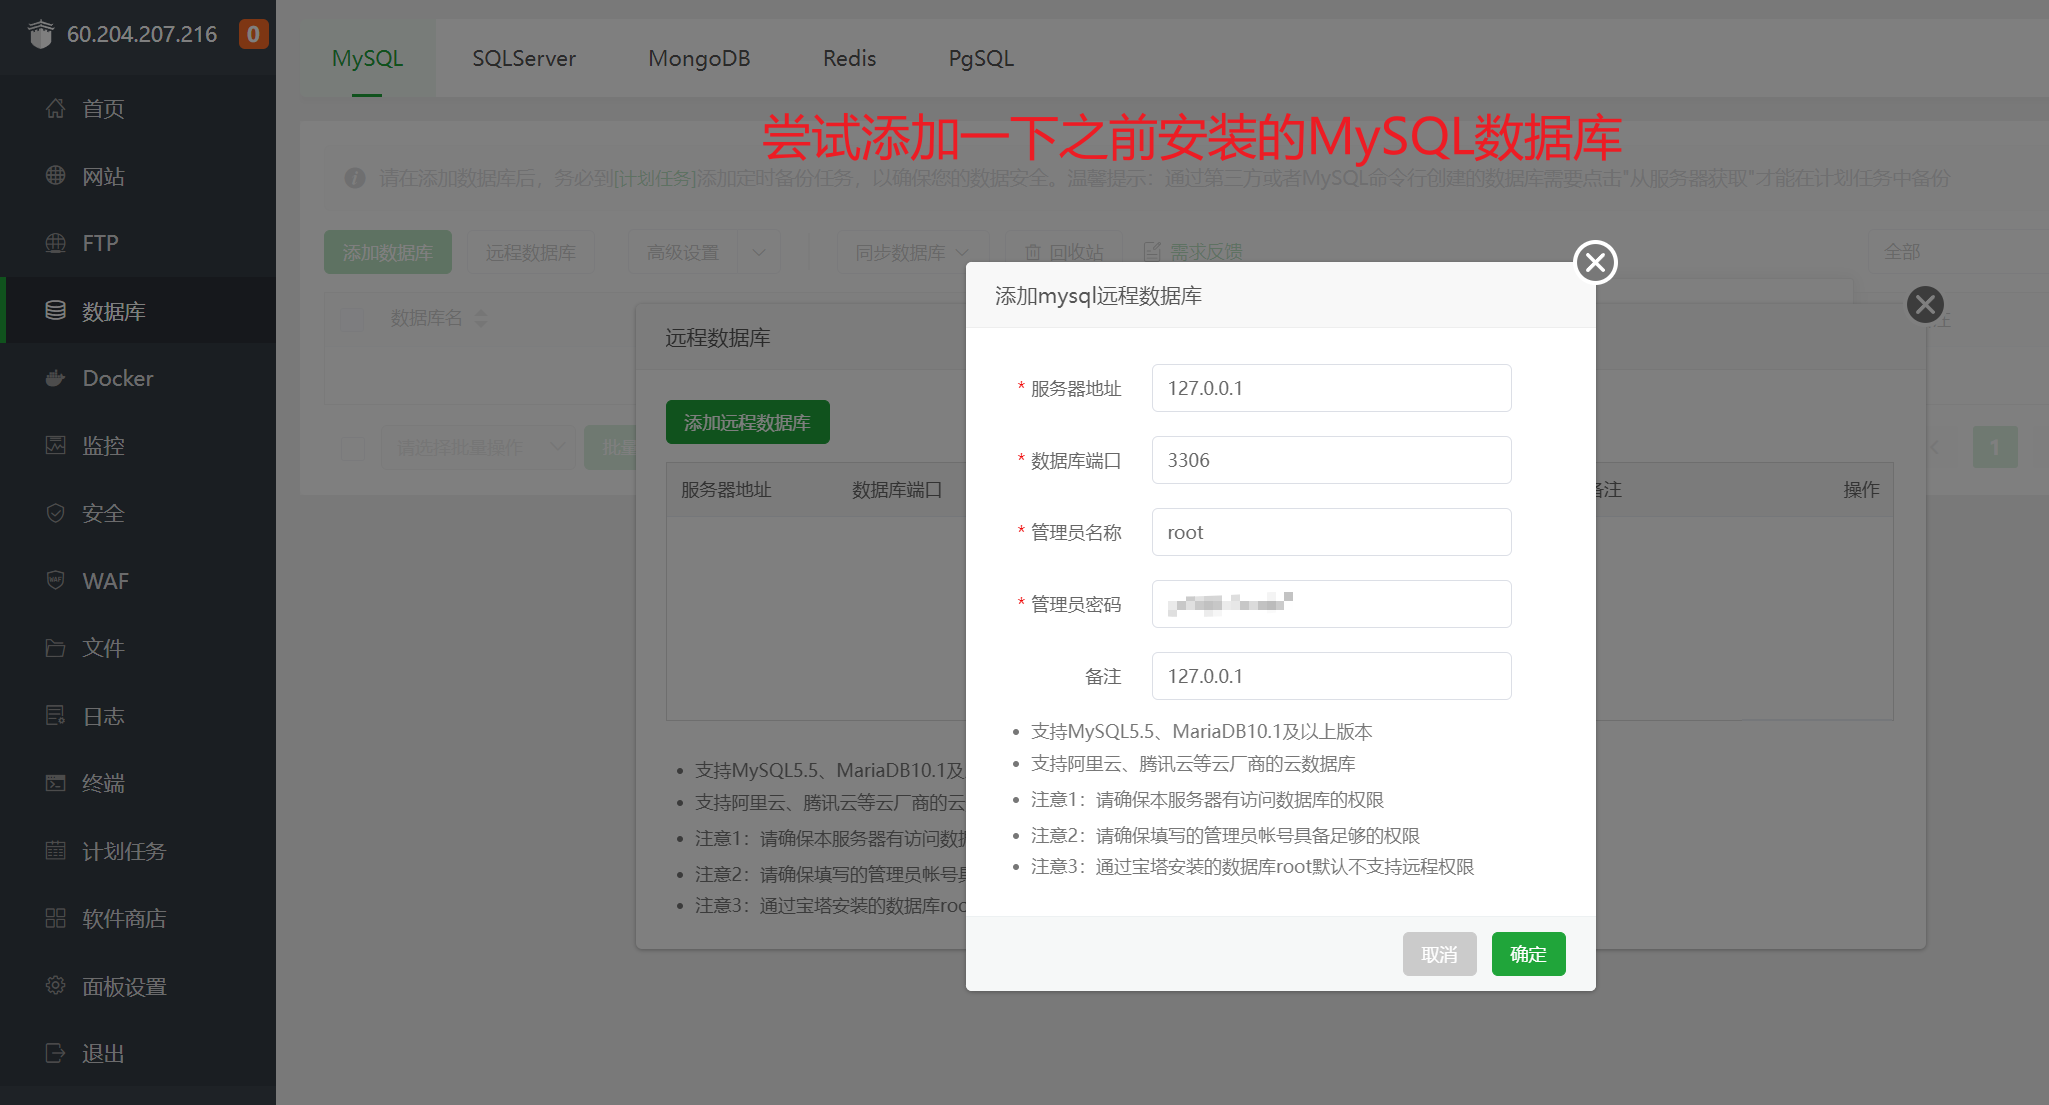
Task: Click the 回收站 button
Action: [1065, 252]
